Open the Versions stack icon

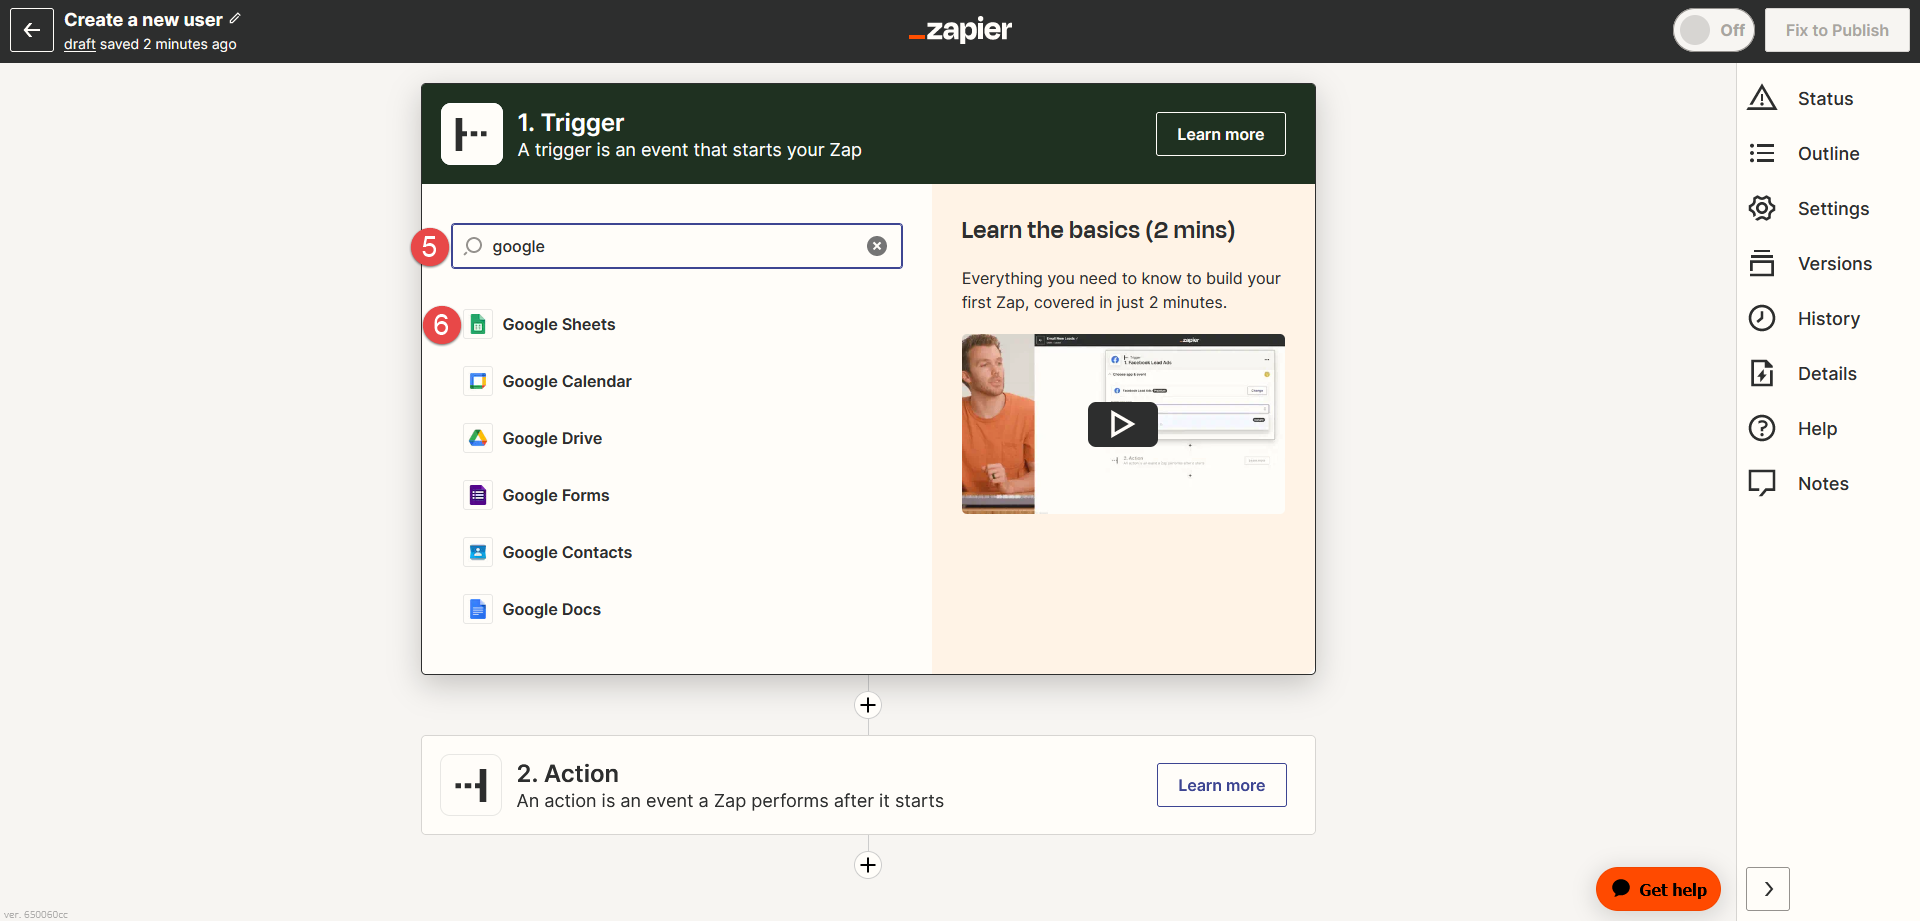(x=1762, y=263)
